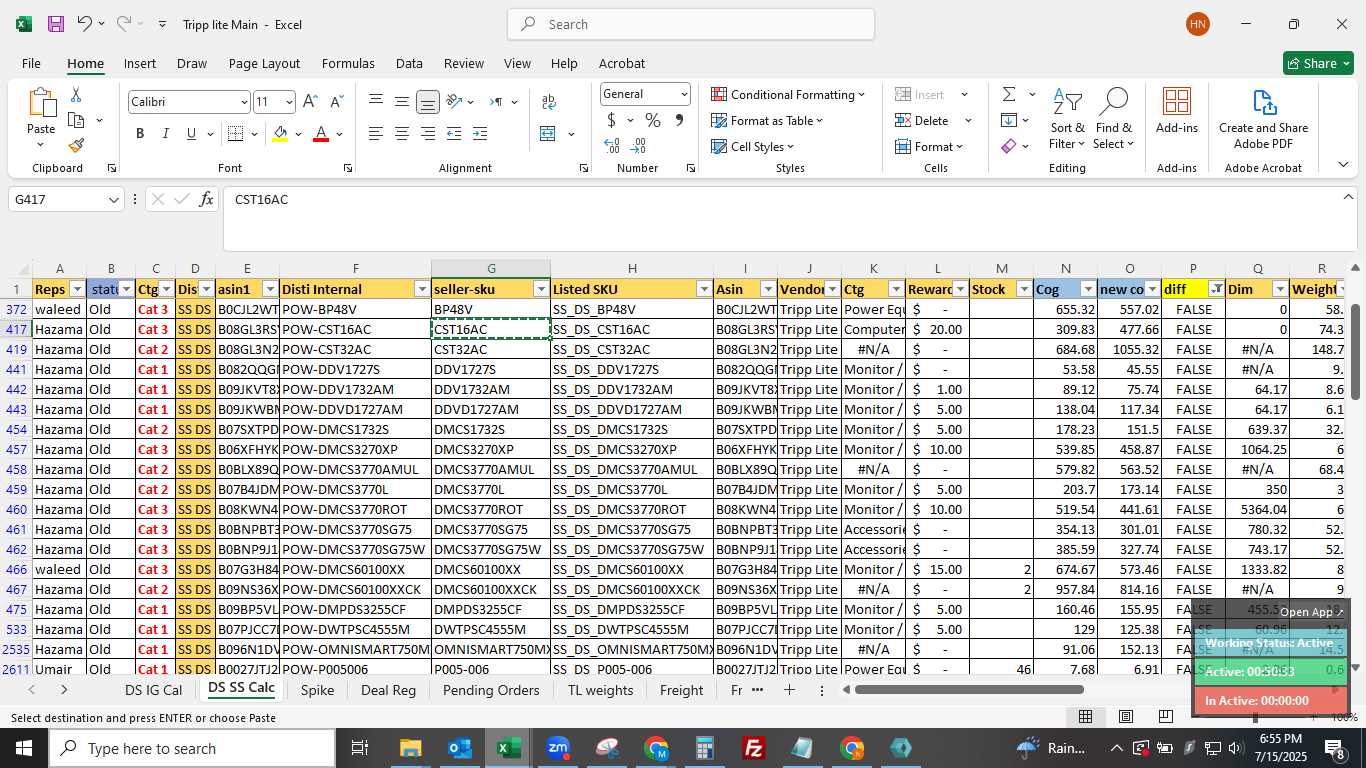The height and width of the screenshot is (768, 1366).
Task: Expand Conditional Formatting menu
Action: (x=788, y=94)
